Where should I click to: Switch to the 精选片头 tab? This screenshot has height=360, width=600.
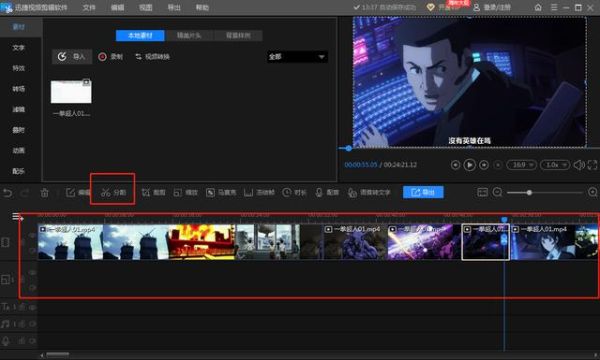coord(189,36)
